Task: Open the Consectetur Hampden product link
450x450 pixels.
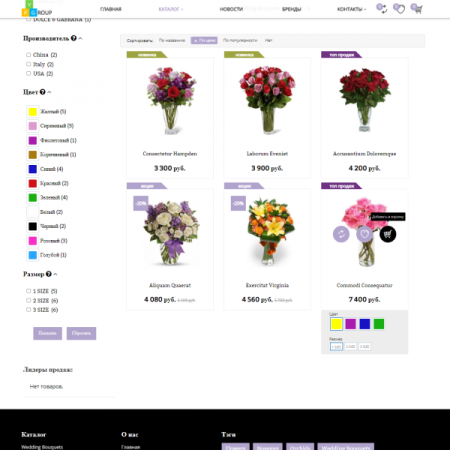Action: [170, 154]
